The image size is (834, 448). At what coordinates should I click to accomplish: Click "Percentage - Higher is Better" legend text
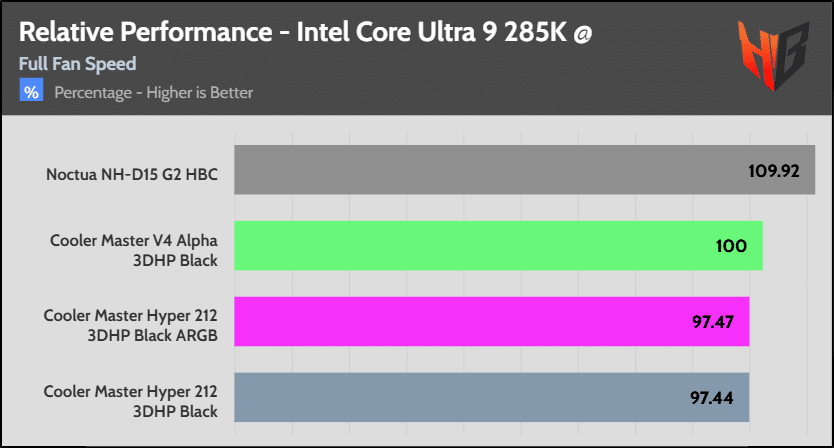(153, 92)
